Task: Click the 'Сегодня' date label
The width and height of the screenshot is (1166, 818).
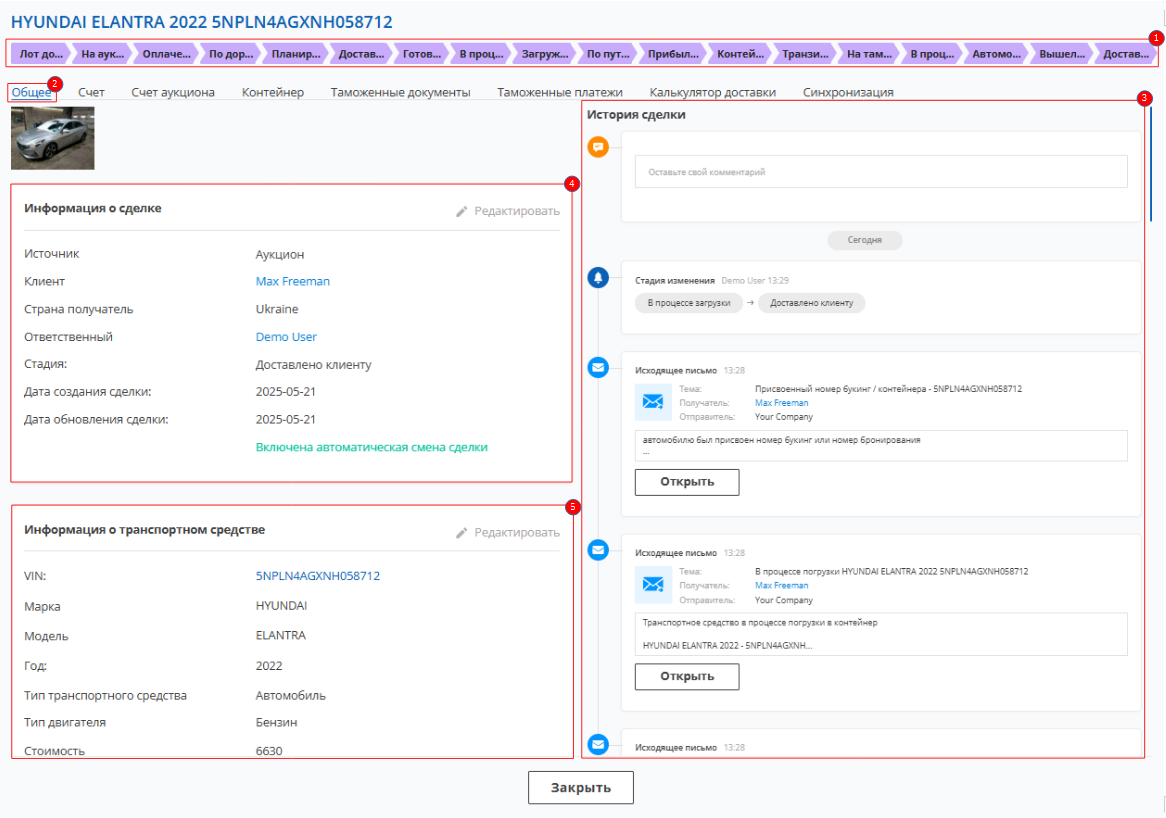Action: (x=865, y=240)
